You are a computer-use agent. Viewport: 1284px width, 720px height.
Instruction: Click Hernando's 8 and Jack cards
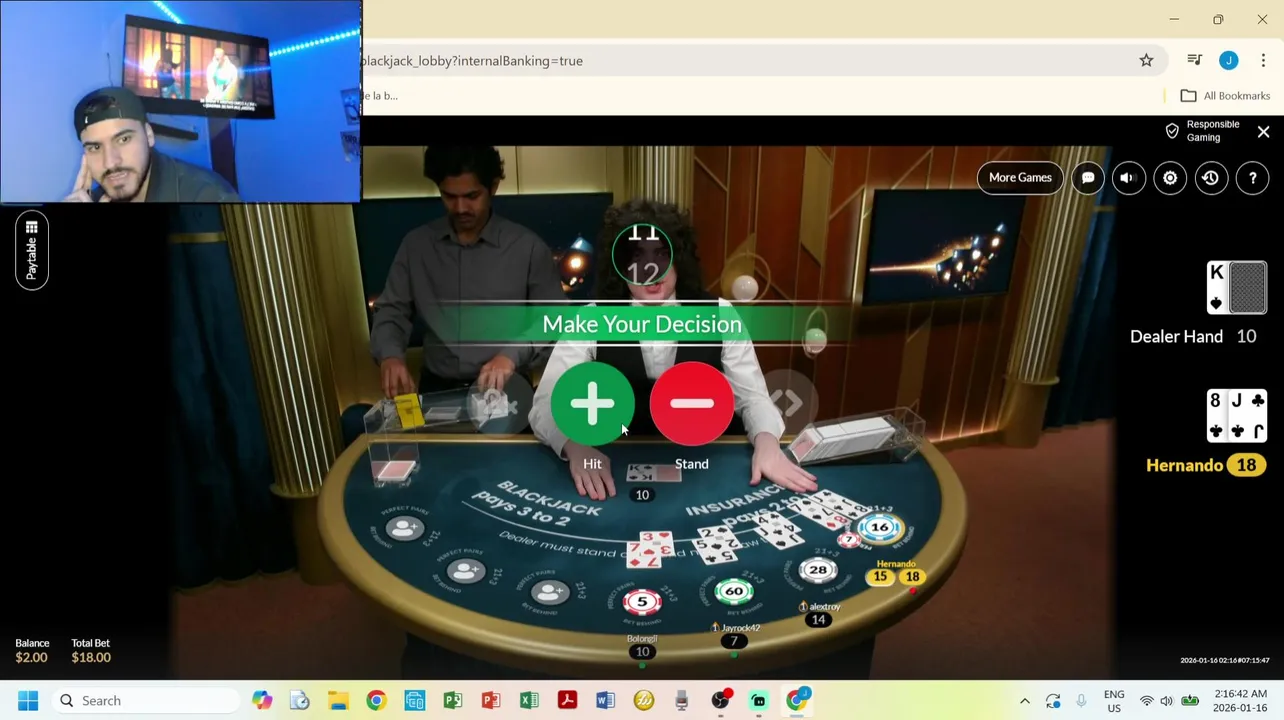coord(1237,415)
